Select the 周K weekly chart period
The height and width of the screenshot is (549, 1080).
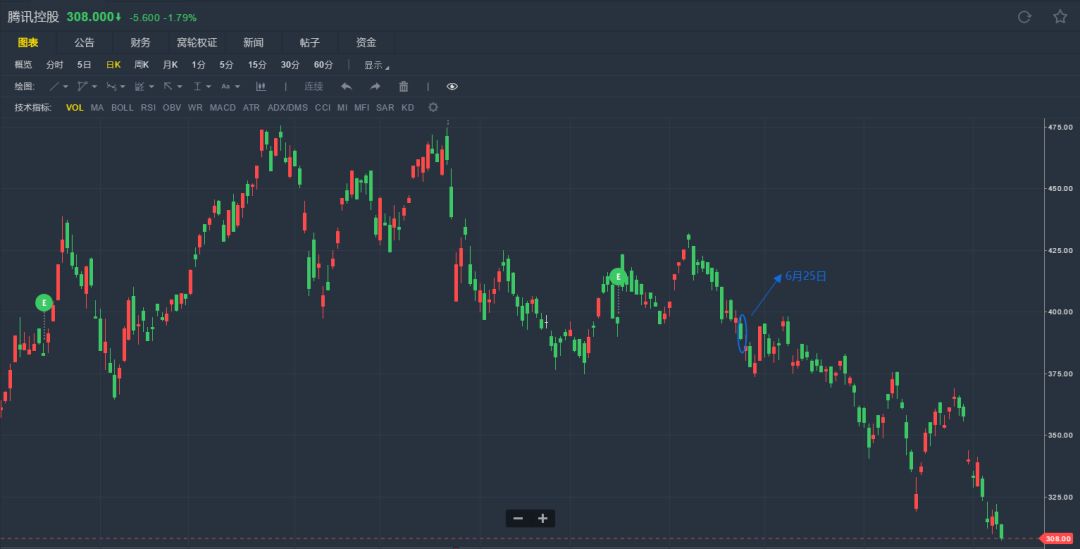[142, 65]
